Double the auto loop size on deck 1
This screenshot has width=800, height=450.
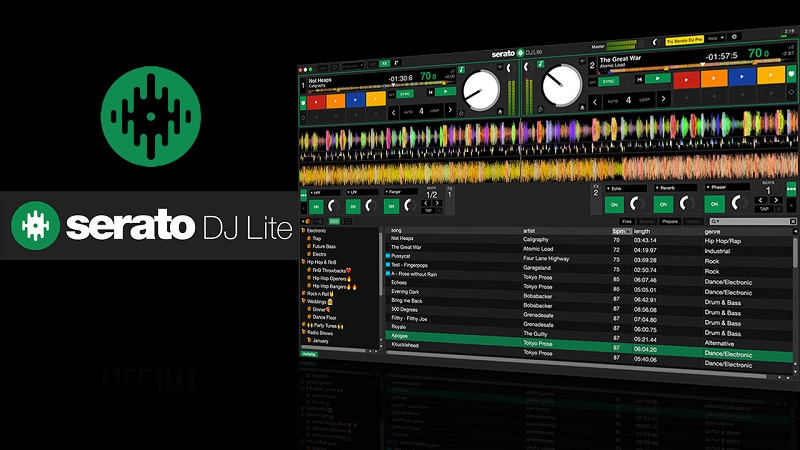click(449, 110)
